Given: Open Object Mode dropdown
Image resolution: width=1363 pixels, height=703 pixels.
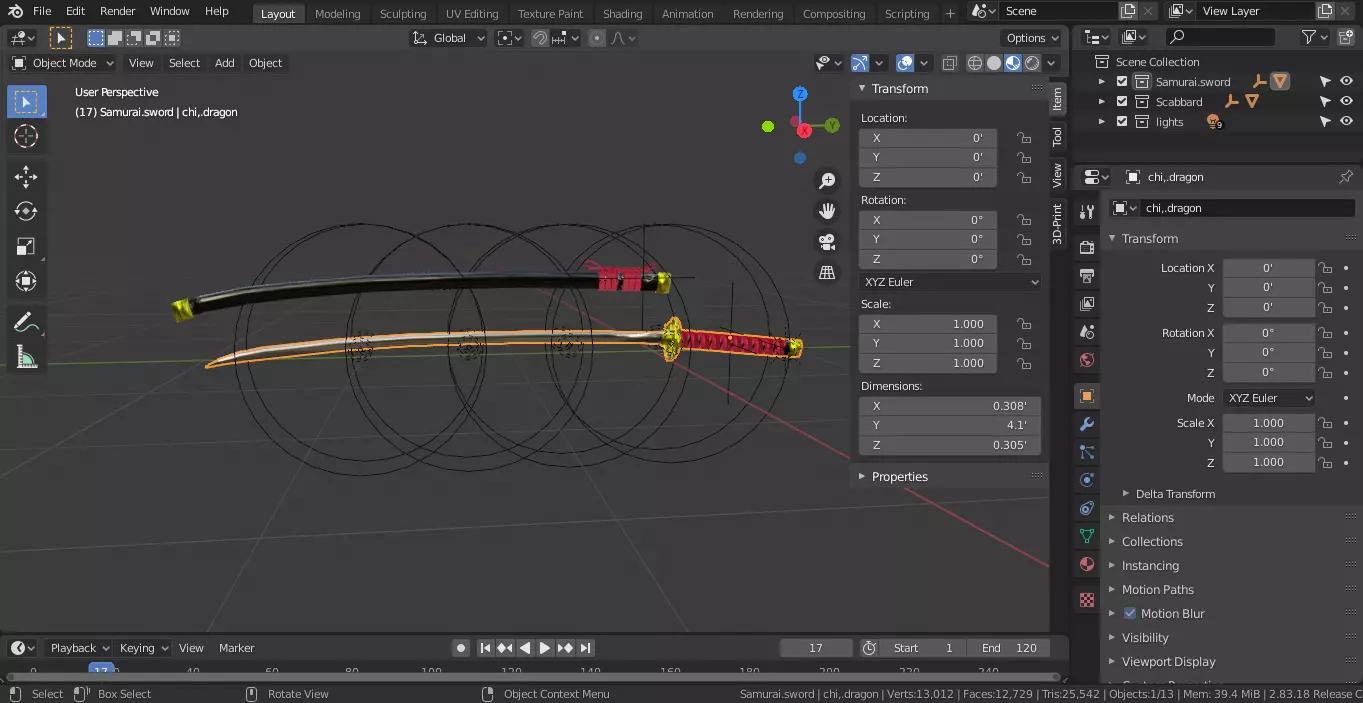Looking at the screenshot, I should click(63, 63).
